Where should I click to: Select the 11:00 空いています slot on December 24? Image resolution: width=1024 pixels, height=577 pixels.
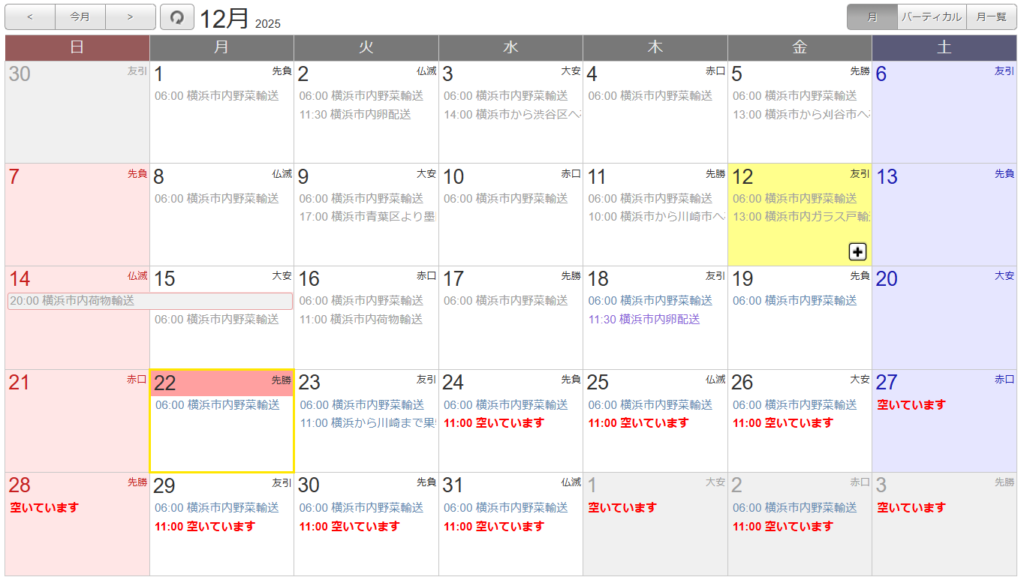pyautogui.click(x=494, y=423)
